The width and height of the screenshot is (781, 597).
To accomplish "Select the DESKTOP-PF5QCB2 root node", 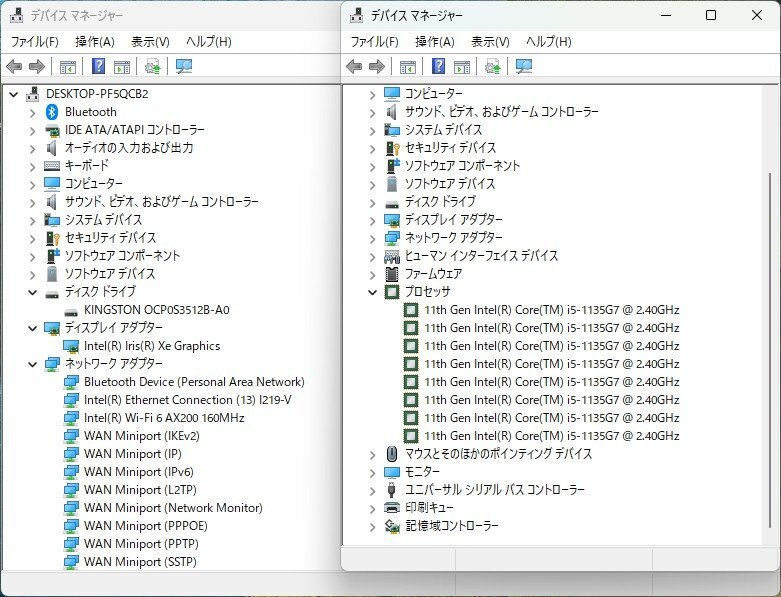I will (x=96, y=94).
